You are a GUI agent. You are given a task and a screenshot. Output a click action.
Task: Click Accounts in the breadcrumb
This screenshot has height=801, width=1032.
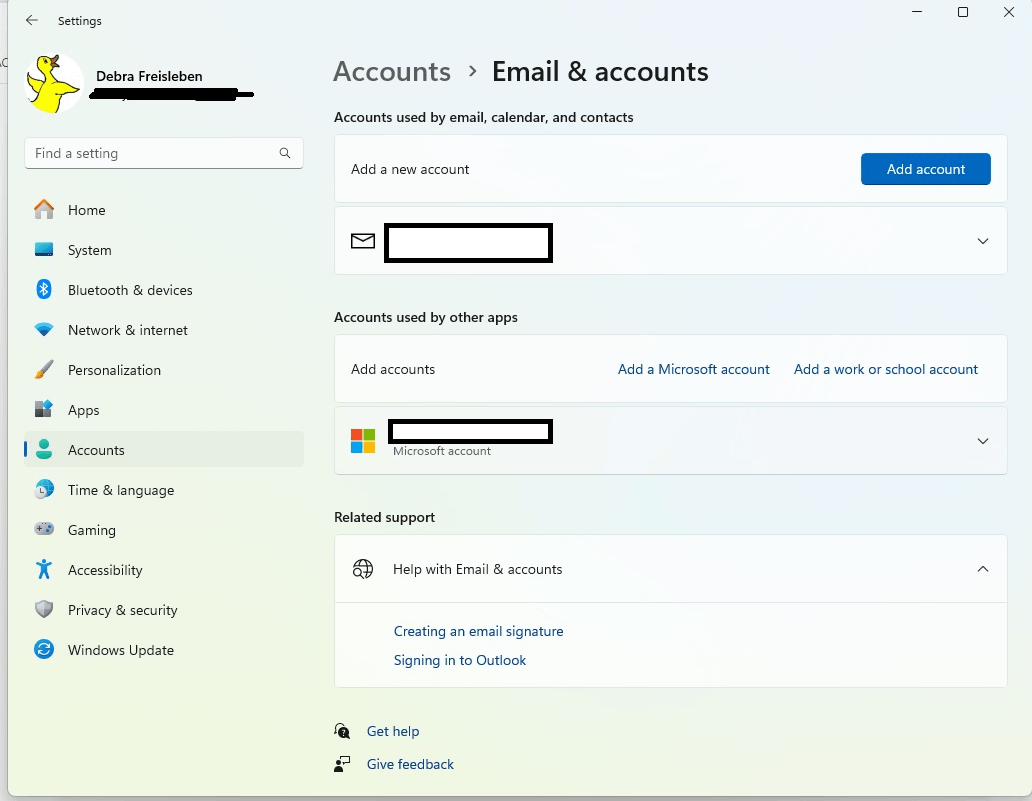pyautogui.click(x=392, y=72)
